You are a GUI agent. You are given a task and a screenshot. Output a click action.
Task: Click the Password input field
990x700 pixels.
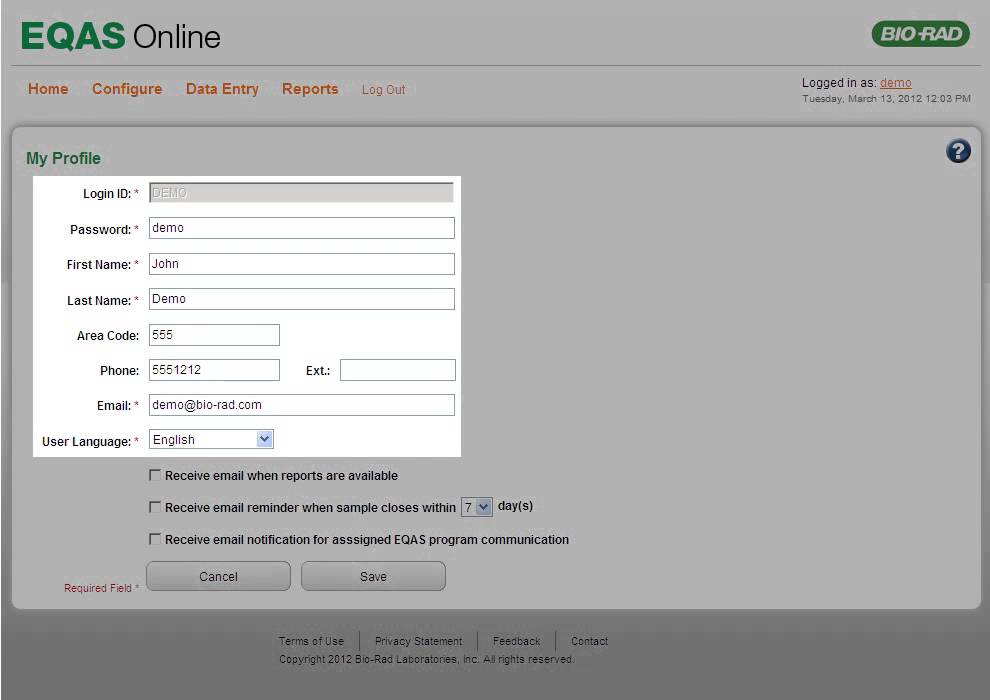tap(302, 228)
